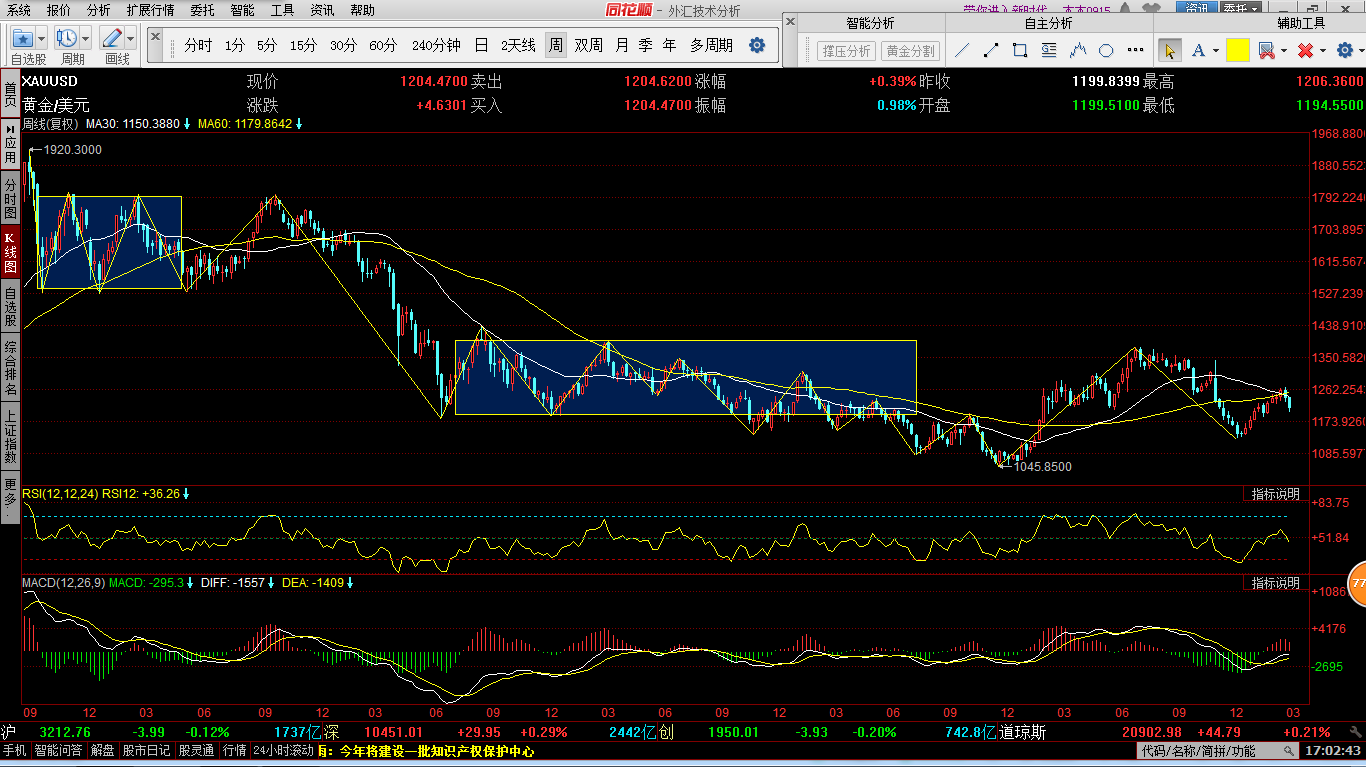
Task: Open the 帮助 menu
Action: pos(362,10)
